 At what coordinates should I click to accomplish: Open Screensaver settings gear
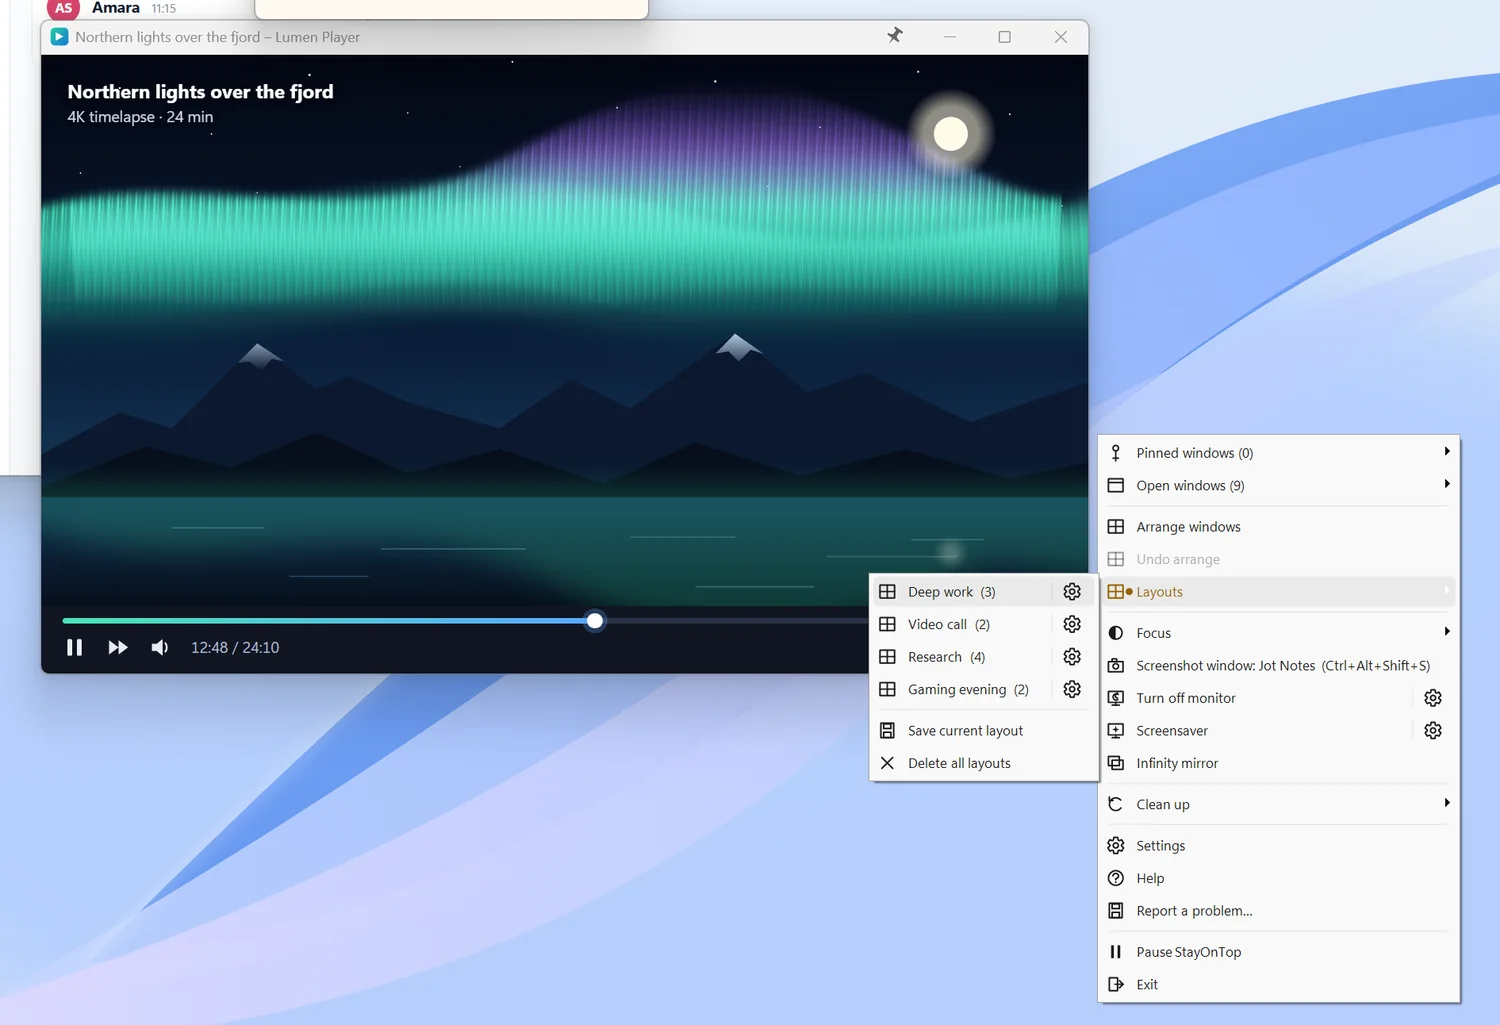[1433, 730]
